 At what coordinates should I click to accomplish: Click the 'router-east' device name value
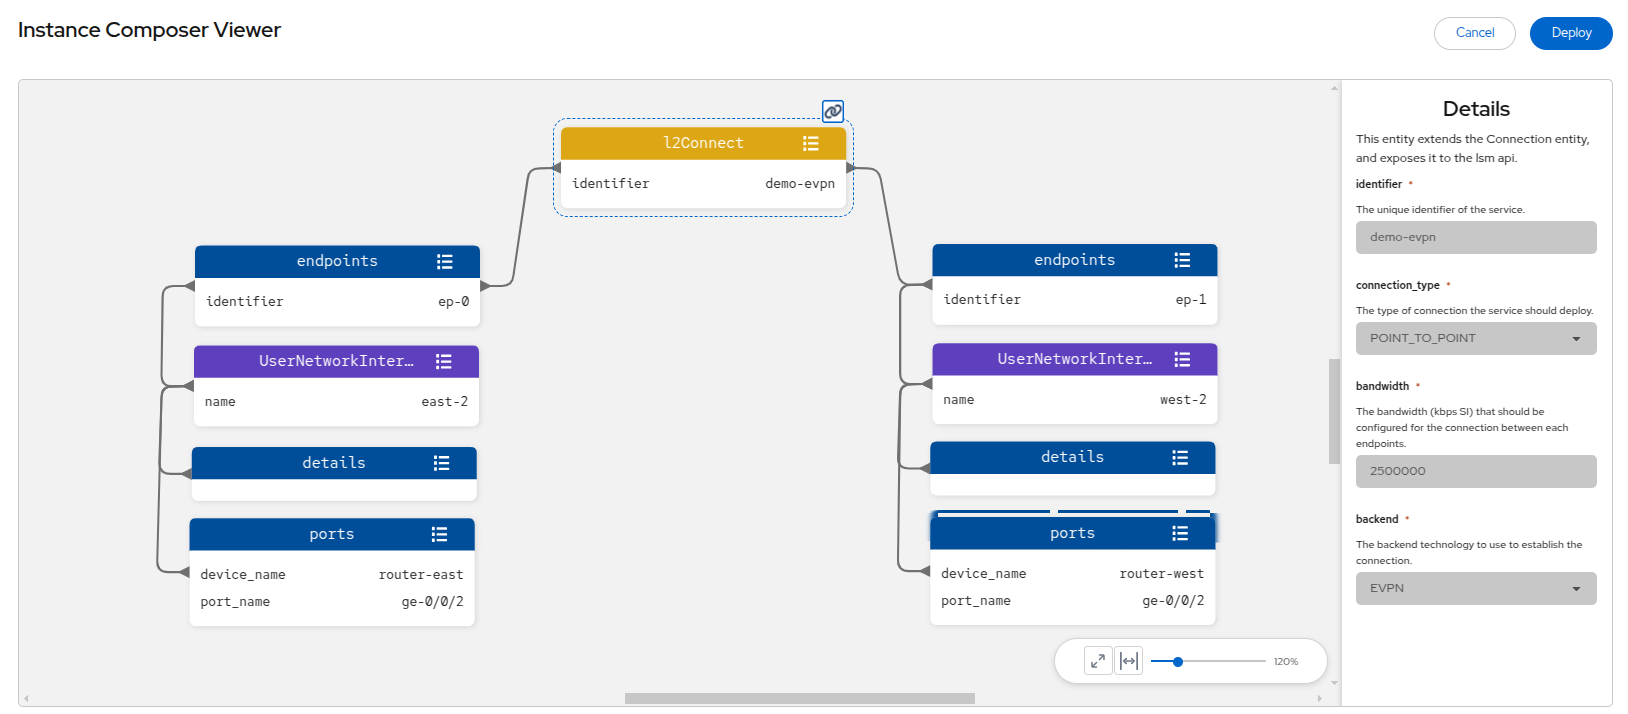(x=421, y=575)
